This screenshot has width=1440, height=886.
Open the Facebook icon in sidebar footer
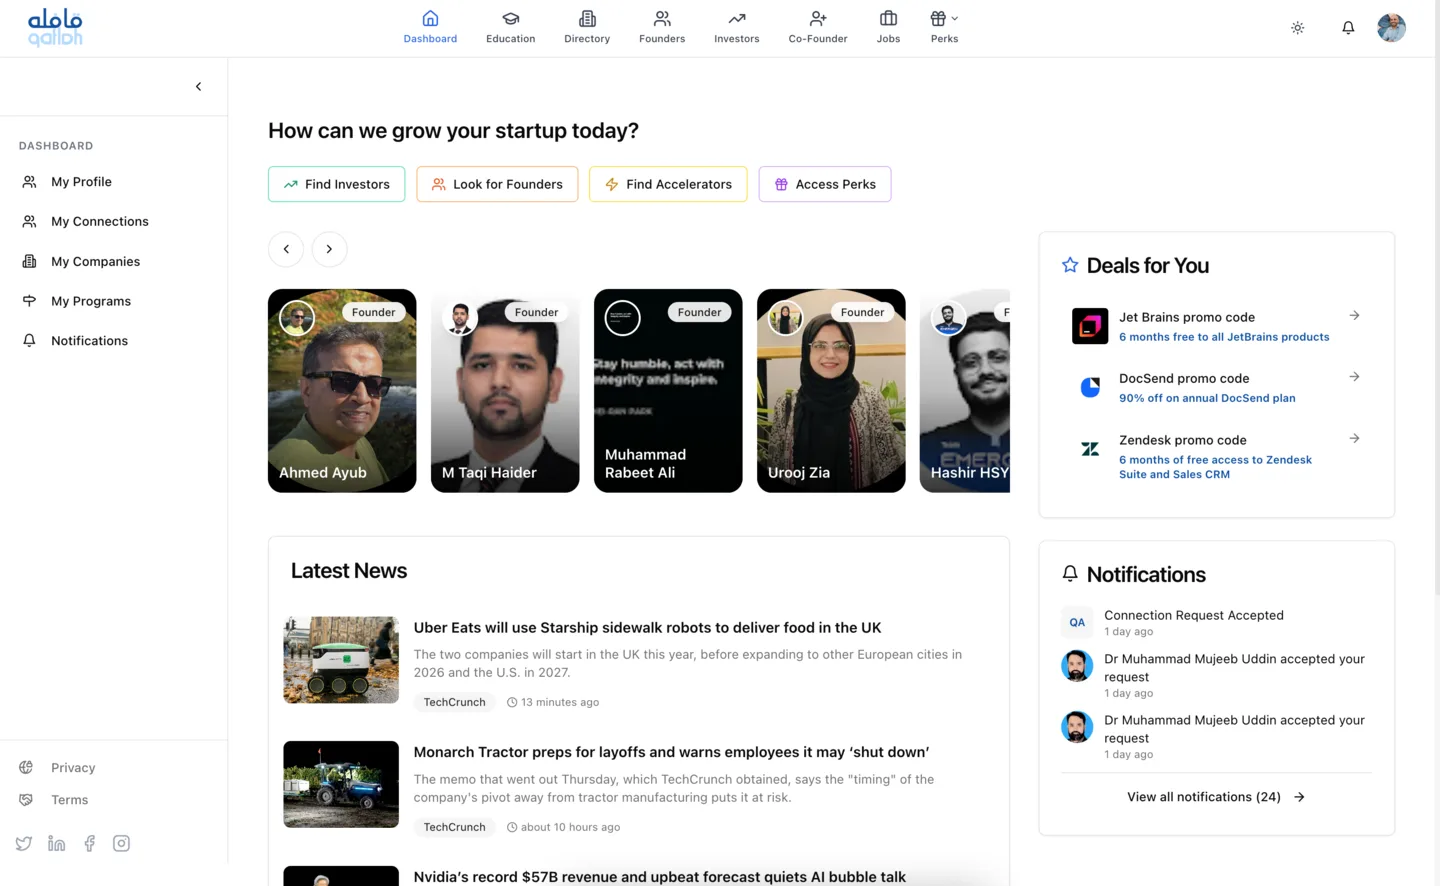89,843
